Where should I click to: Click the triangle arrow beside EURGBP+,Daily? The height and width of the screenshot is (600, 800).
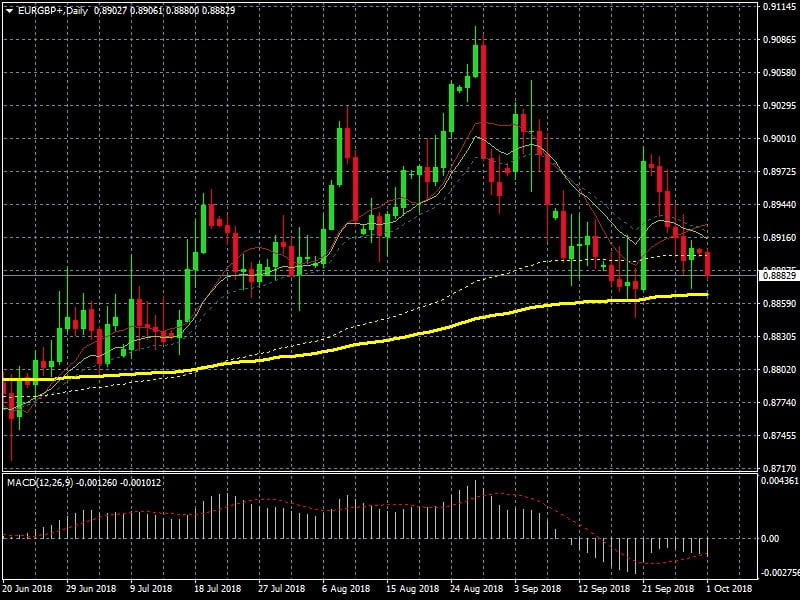[x=9, y=9]
